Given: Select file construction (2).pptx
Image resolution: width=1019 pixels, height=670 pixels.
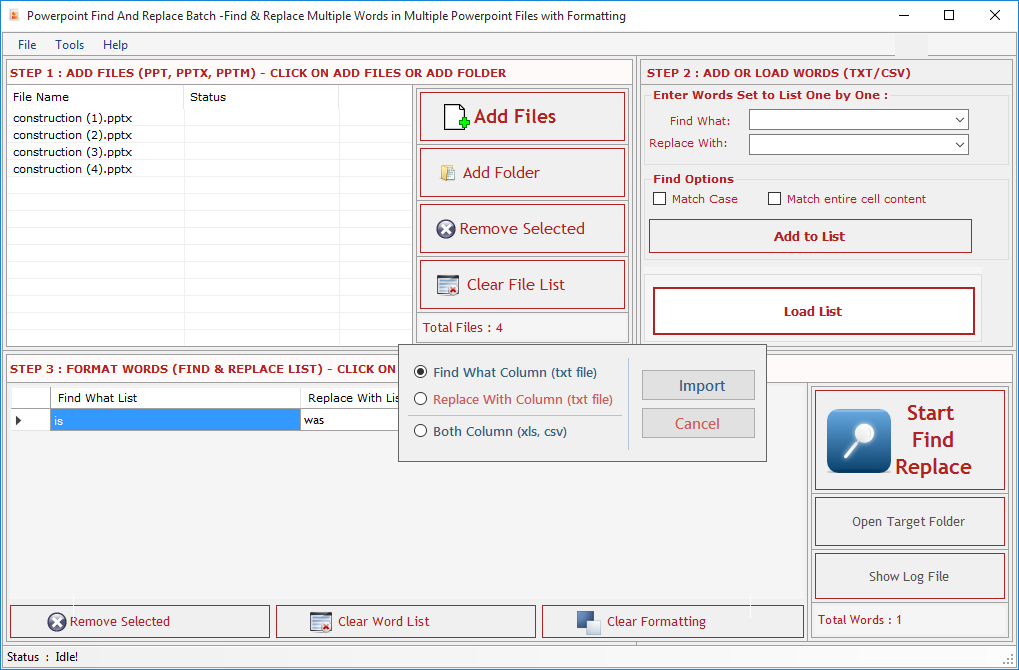Looking at the screenshot, I should click(x=72, y=135).
